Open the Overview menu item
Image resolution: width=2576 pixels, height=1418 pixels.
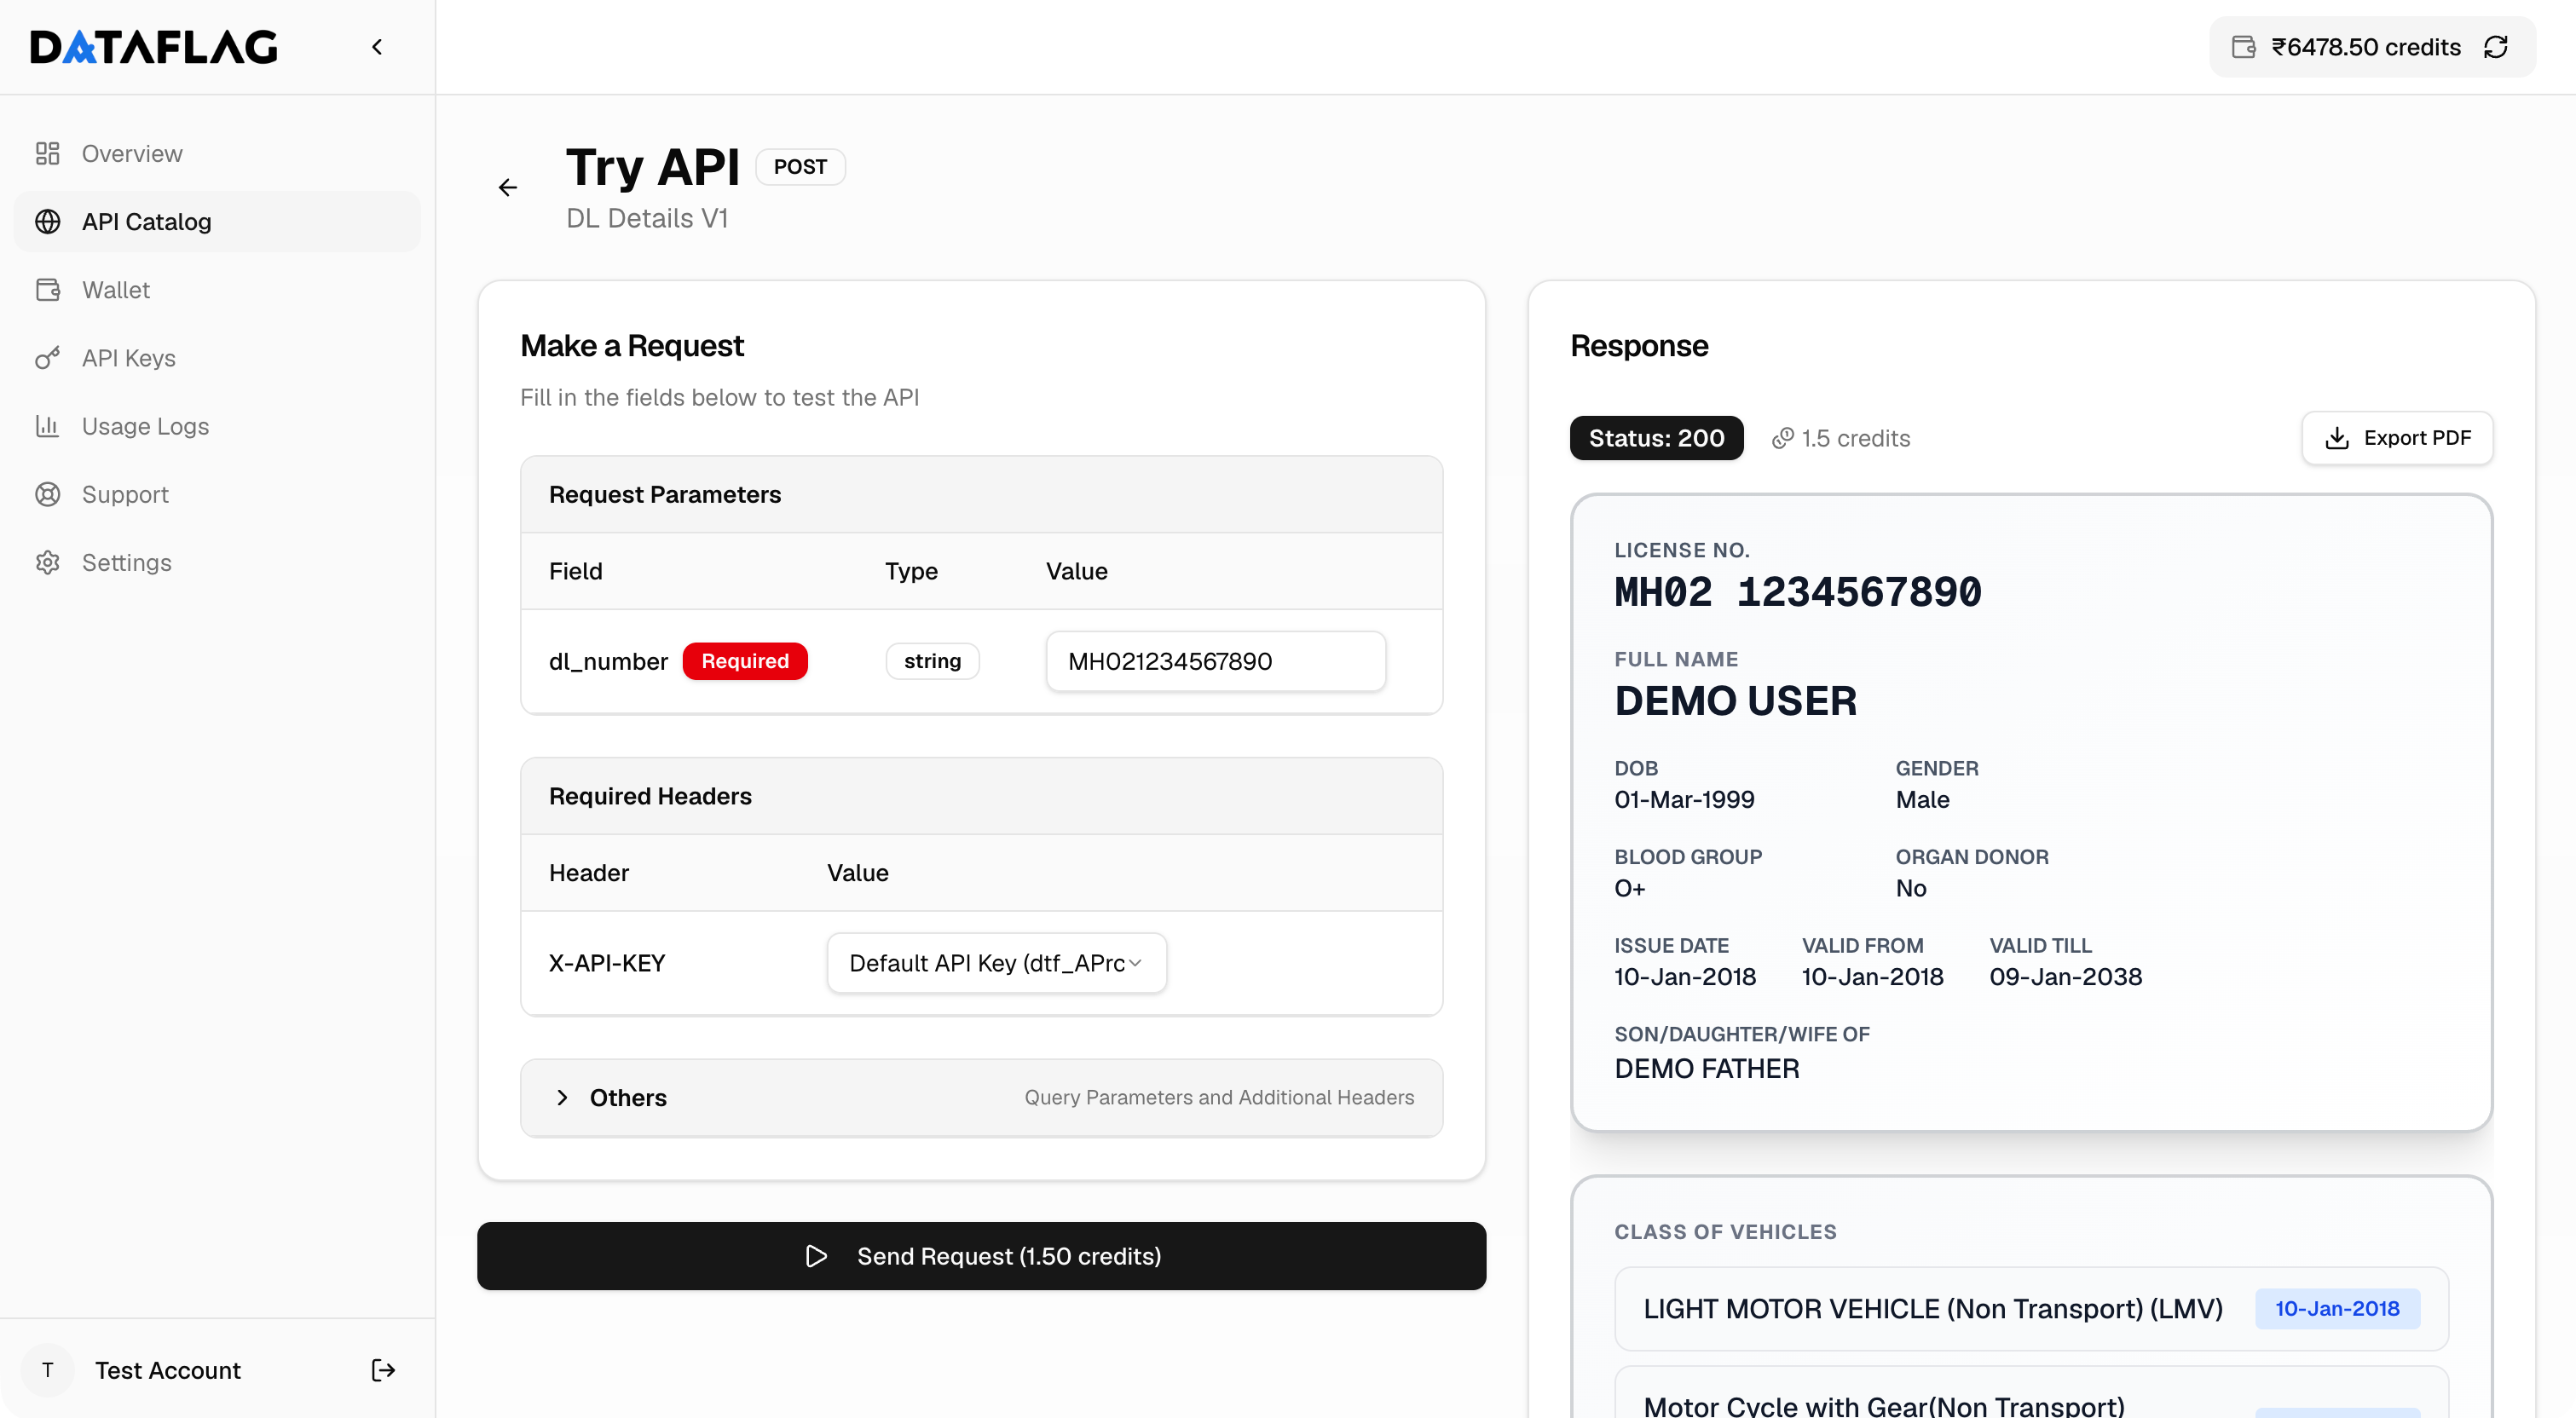coord(217,153)
